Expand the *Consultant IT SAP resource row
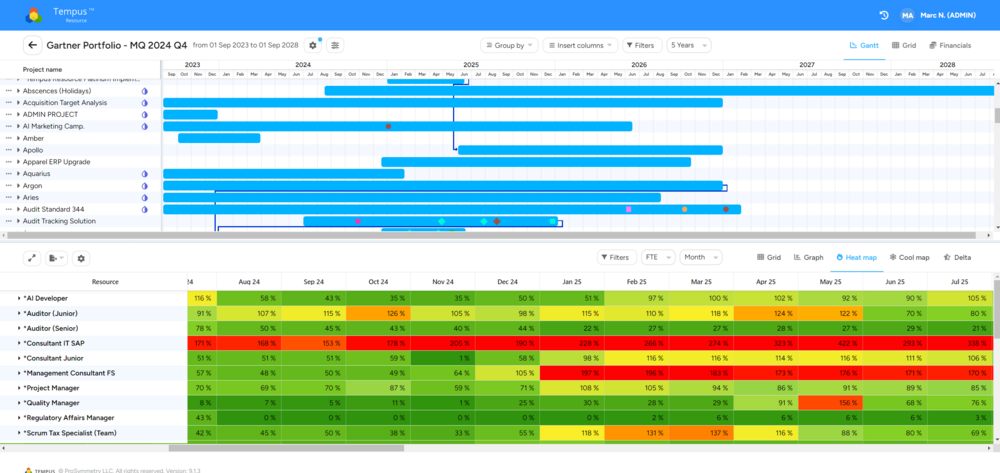 coord(19,343)
